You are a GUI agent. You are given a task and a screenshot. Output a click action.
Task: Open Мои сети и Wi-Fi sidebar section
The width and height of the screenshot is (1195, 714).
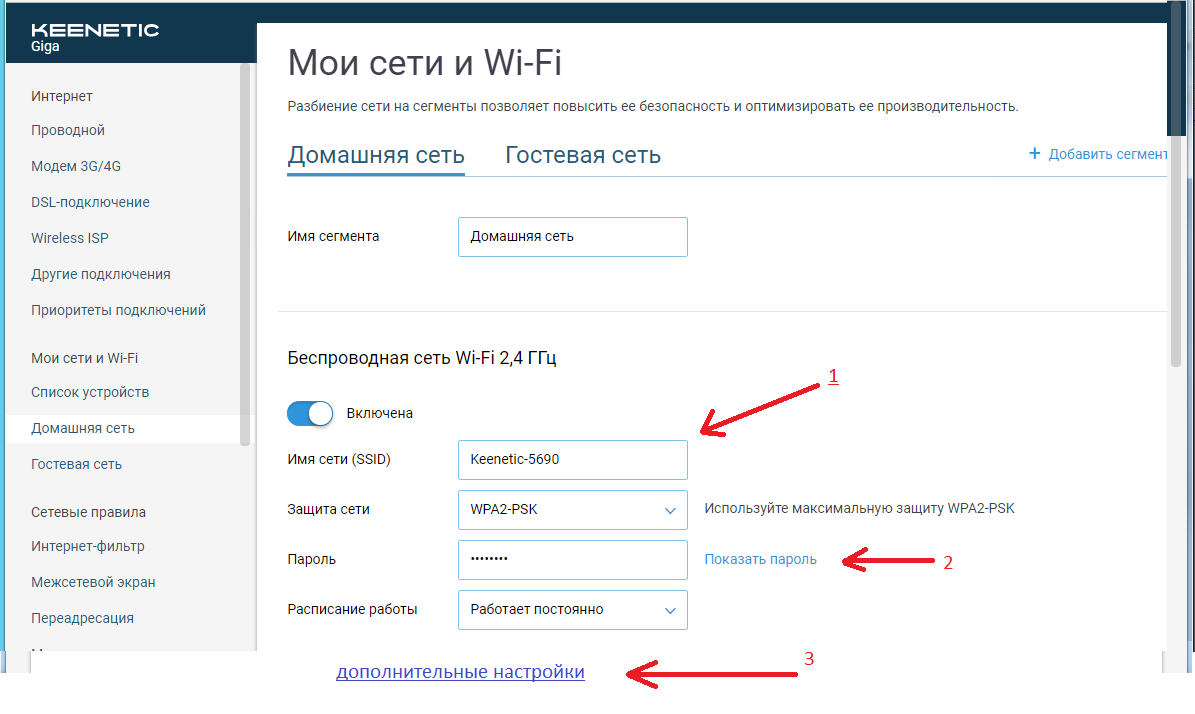click(x=85, y=358)
